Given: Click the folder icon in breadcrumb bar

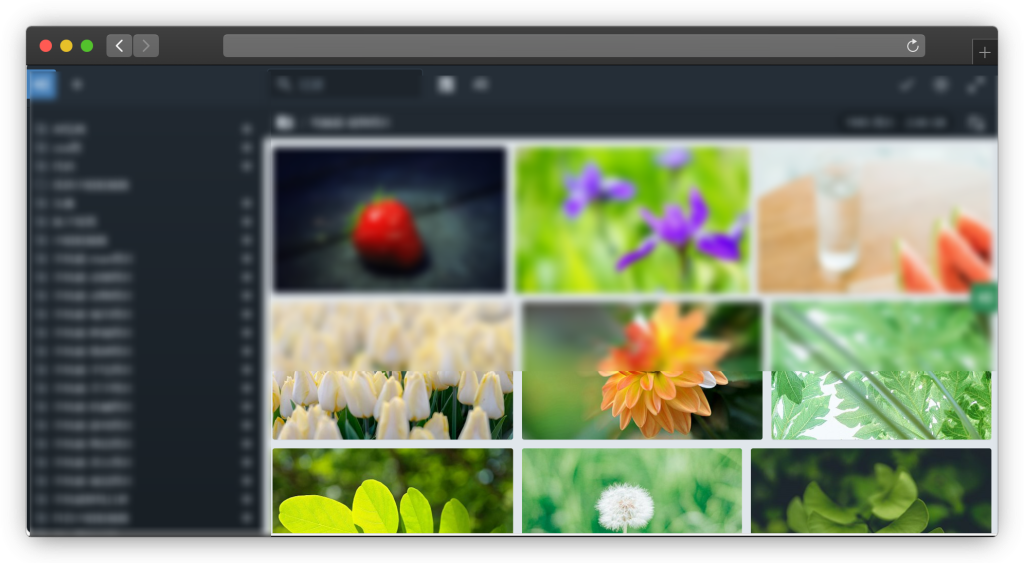Looking at the screenshot, I should tap(285, 122).
